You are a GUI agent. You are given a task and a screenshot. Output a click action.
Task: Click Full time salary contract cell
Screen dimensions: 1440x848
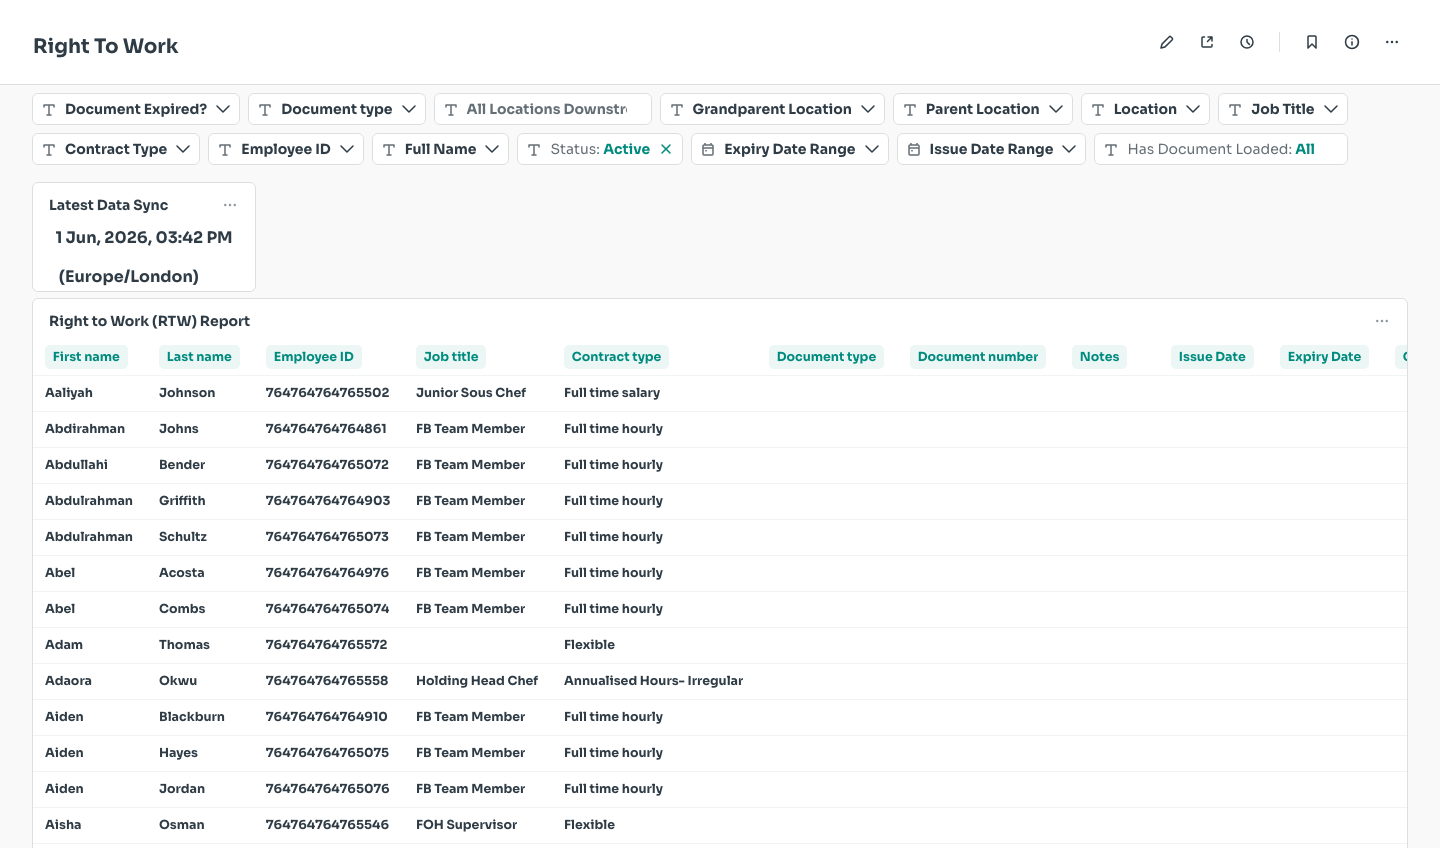click(x=612, y=393)
